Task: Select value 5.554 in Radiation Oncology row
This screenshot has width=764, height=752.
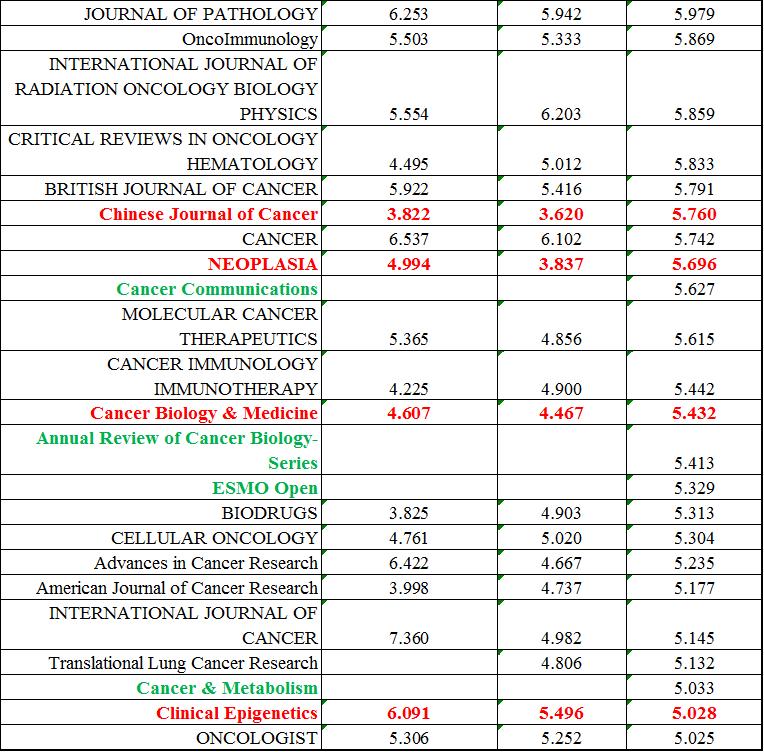Action: click(408, 114)
